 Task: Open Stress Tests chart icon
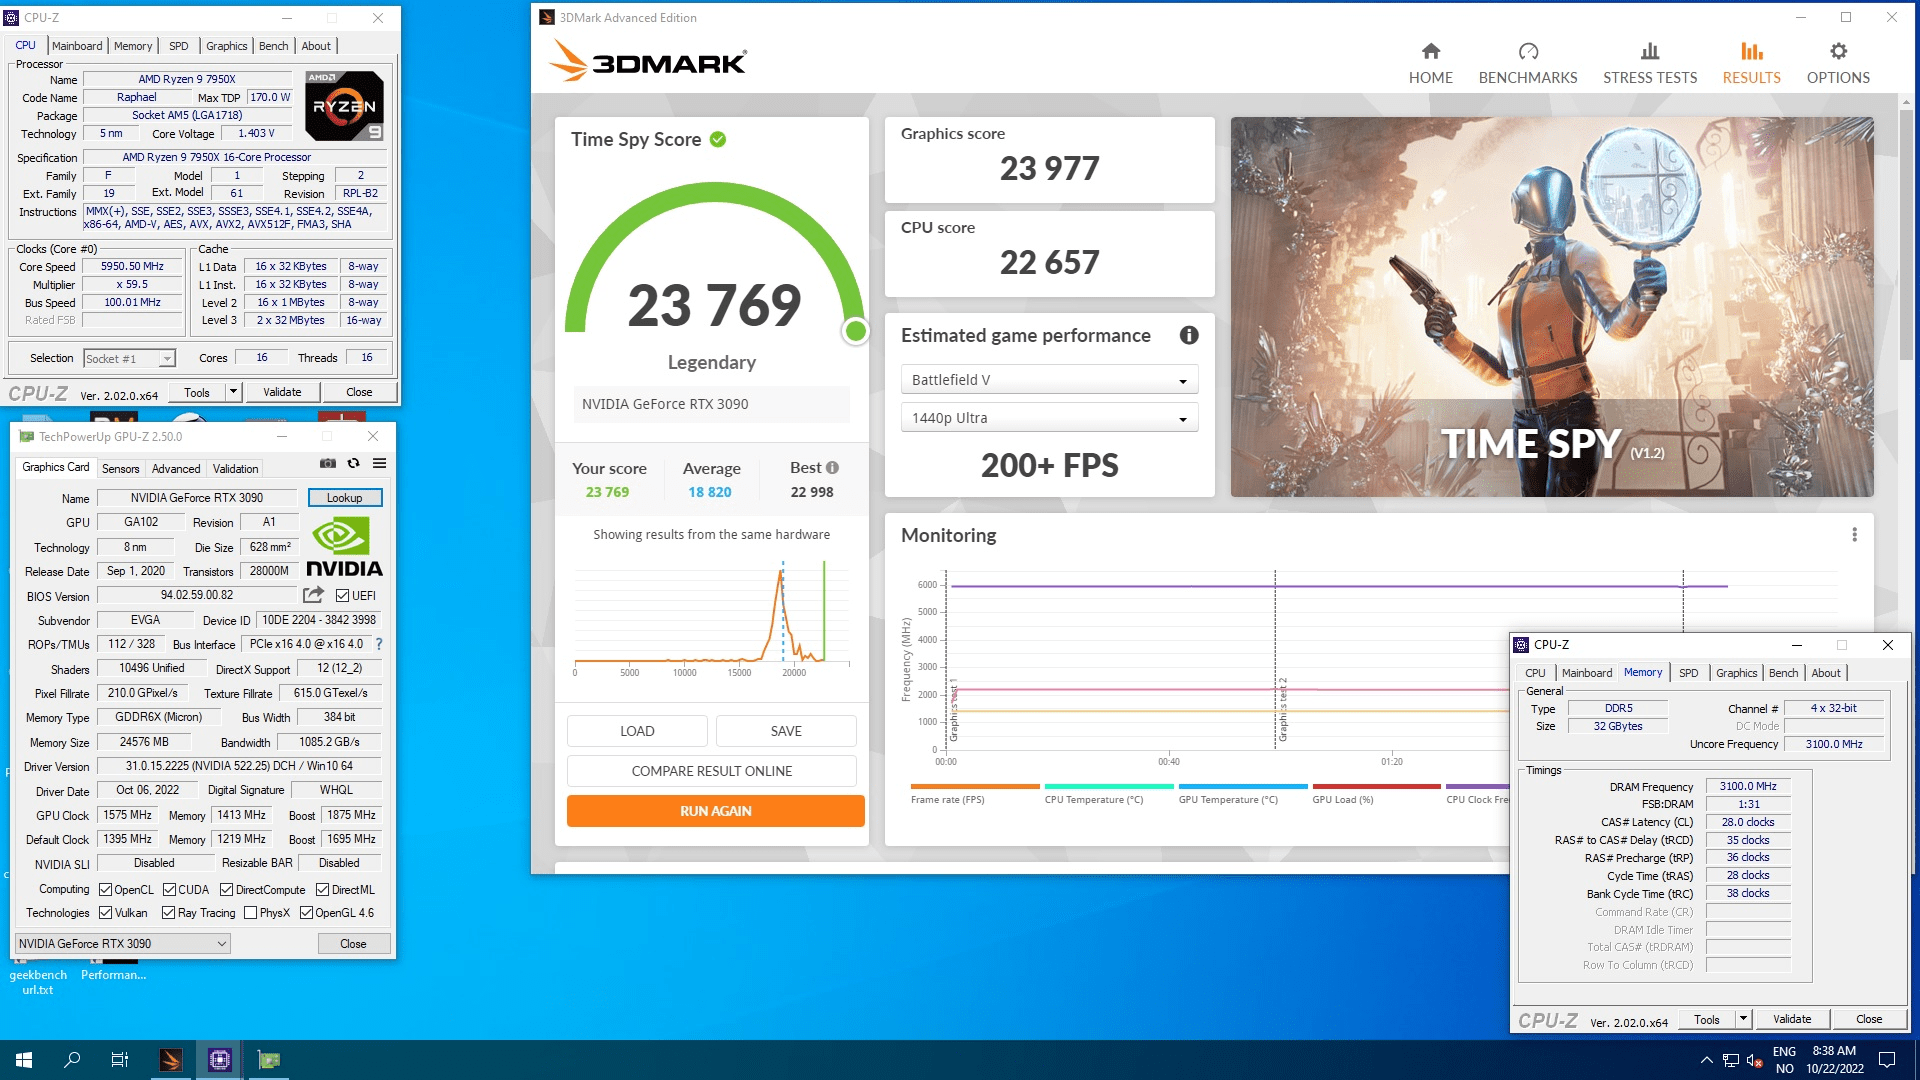pyautogui.click(x=1650, y=51)
